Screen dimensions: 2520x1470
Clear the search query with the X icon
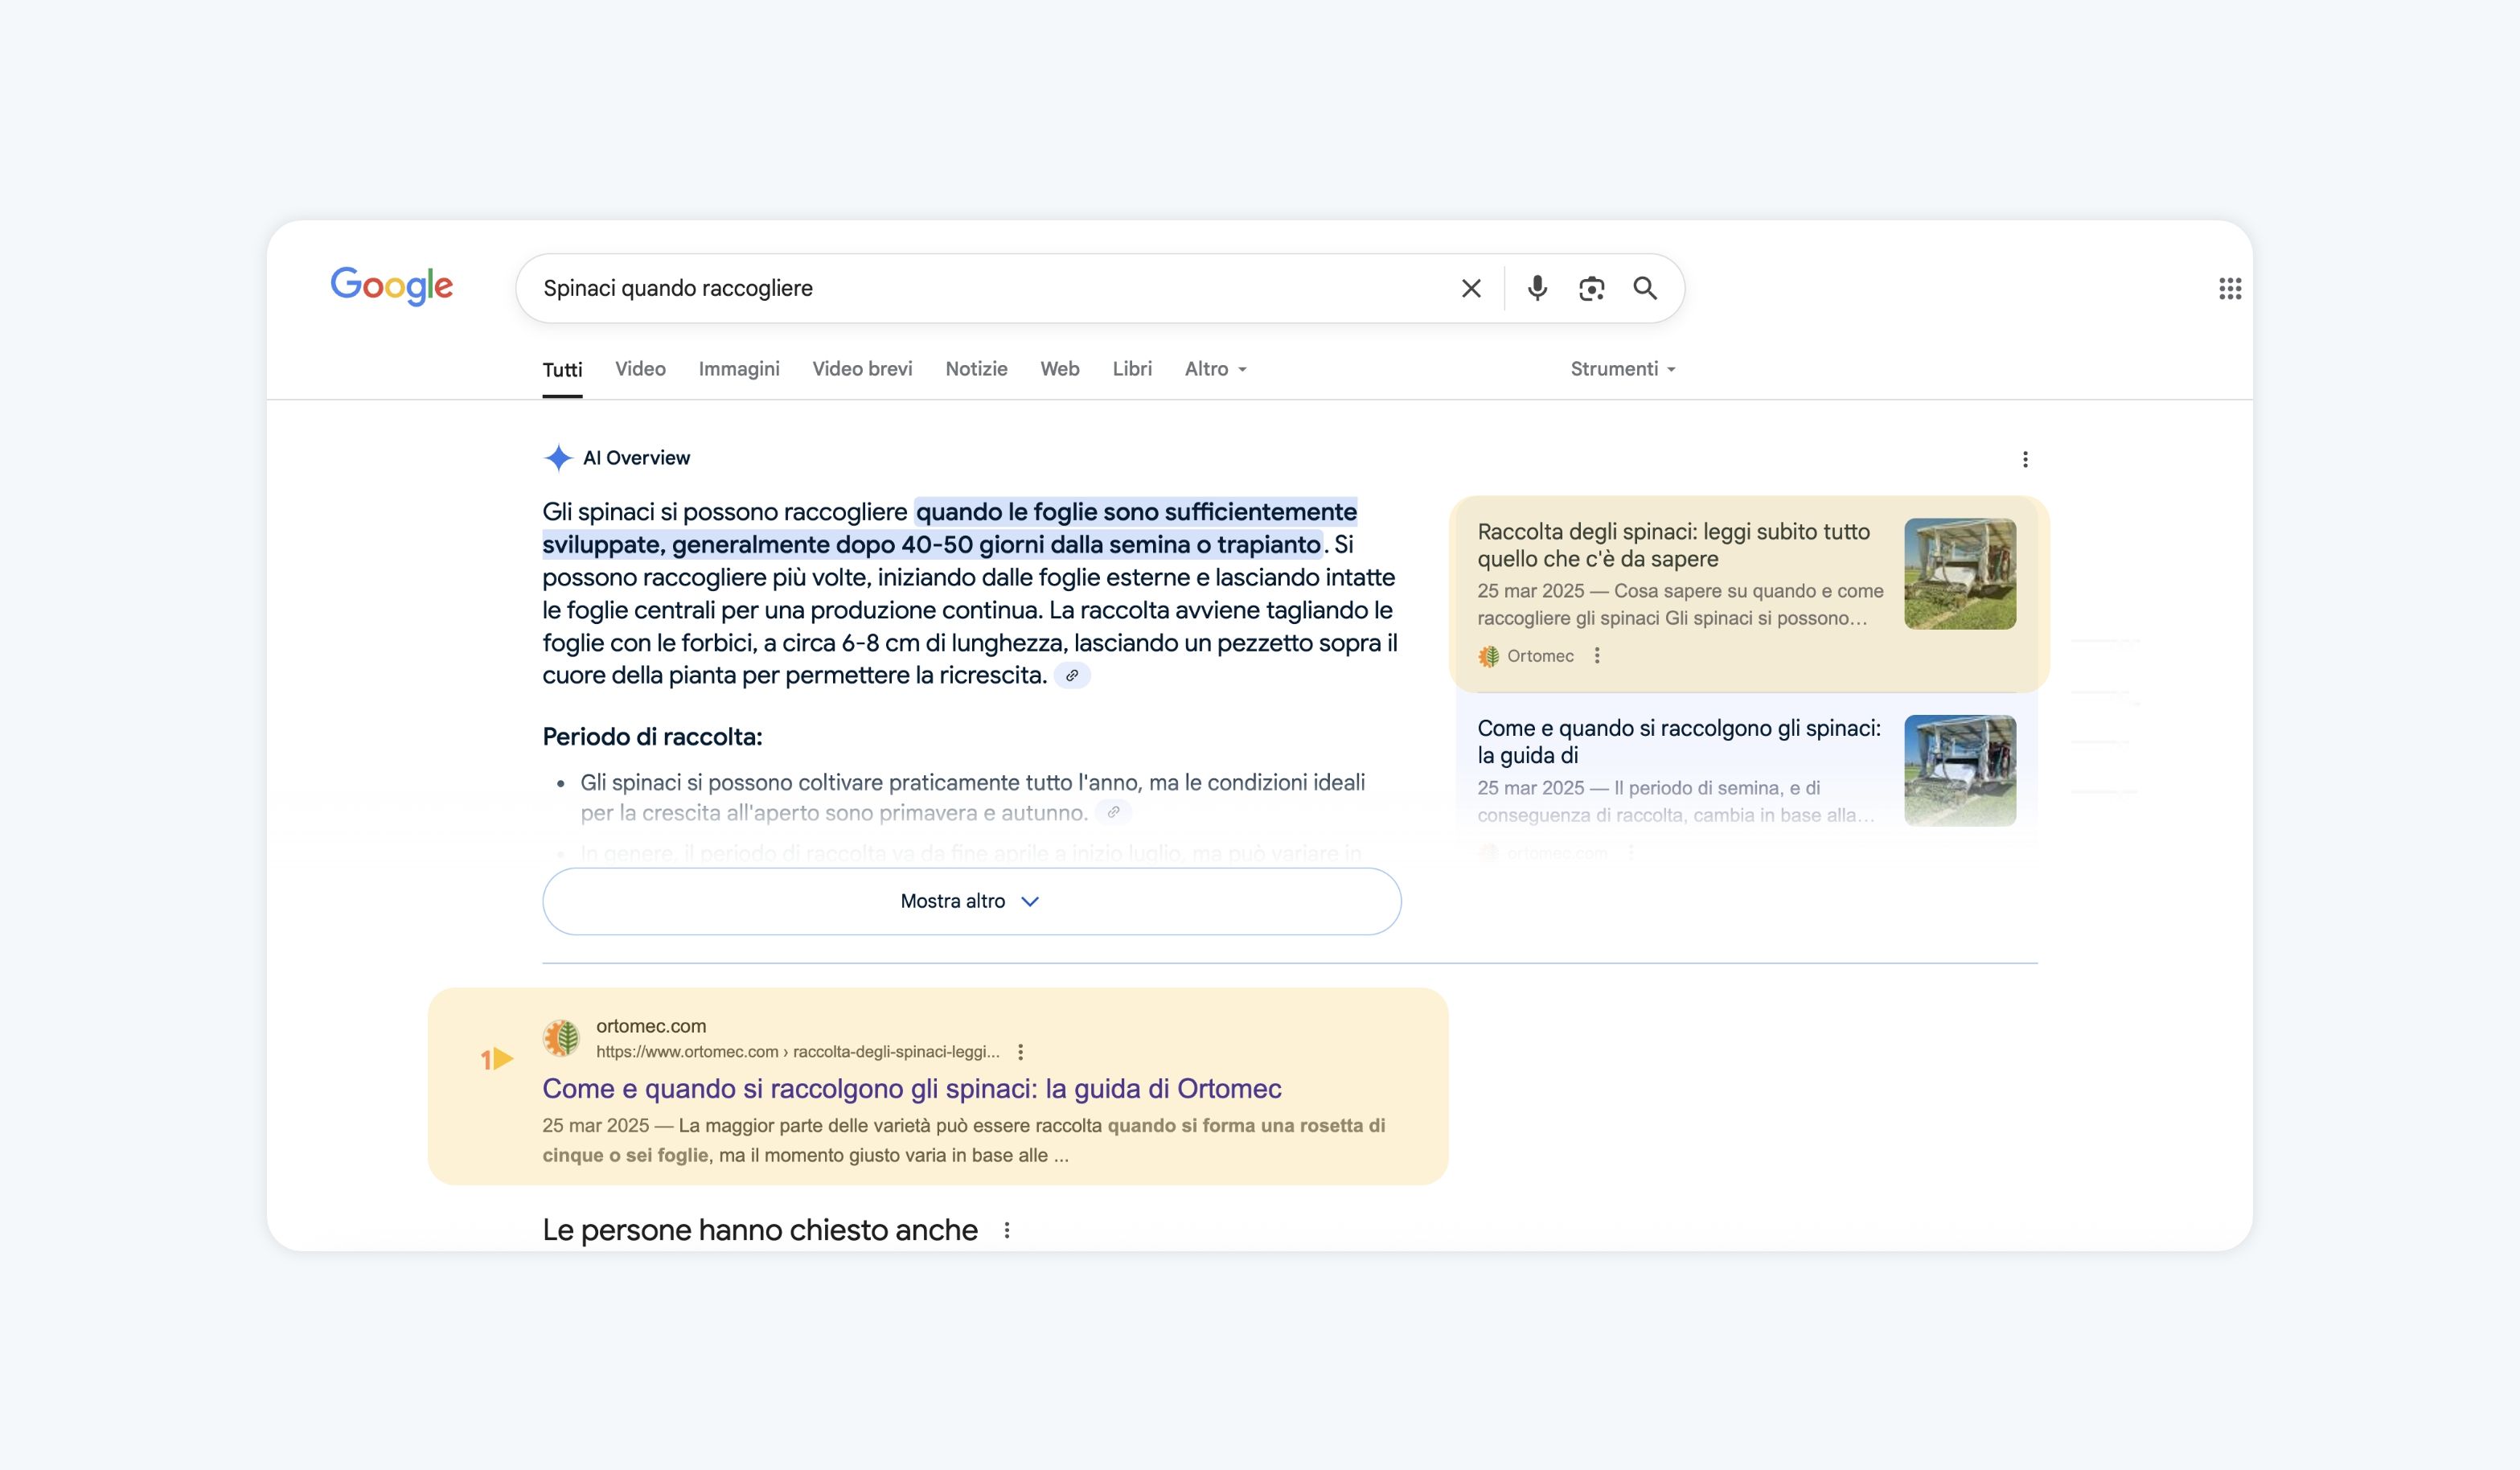tap(1471, 289)
